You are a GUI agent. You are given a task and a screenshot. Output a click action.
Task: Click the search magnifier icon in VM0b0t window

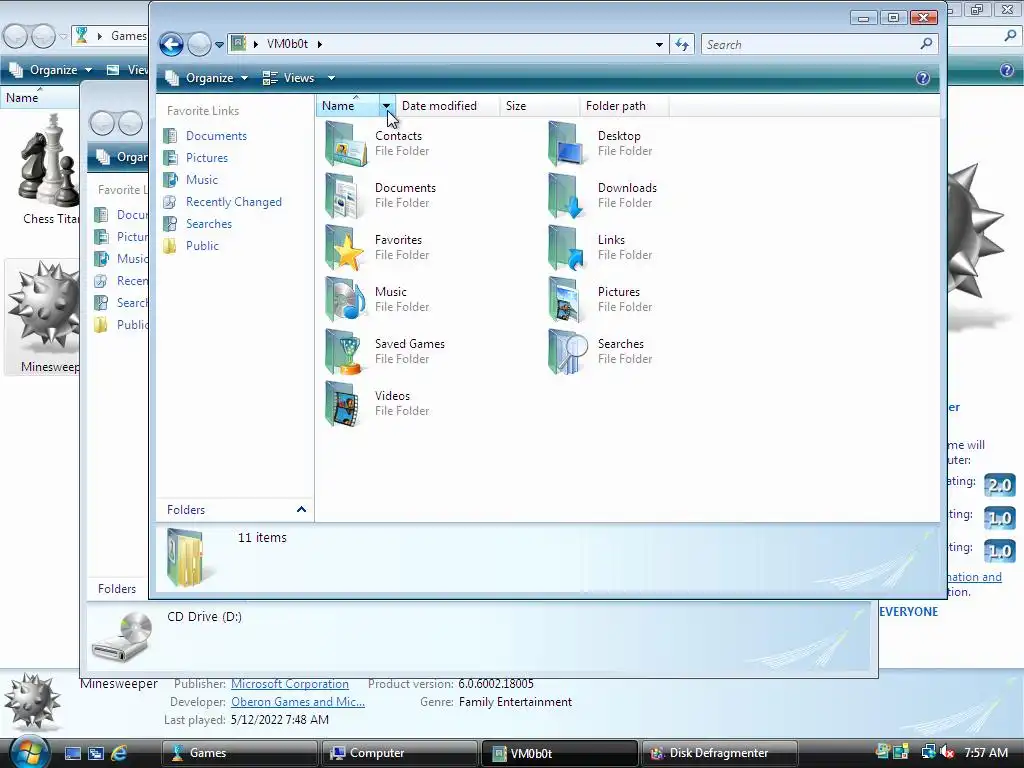(x=926, y=44)
